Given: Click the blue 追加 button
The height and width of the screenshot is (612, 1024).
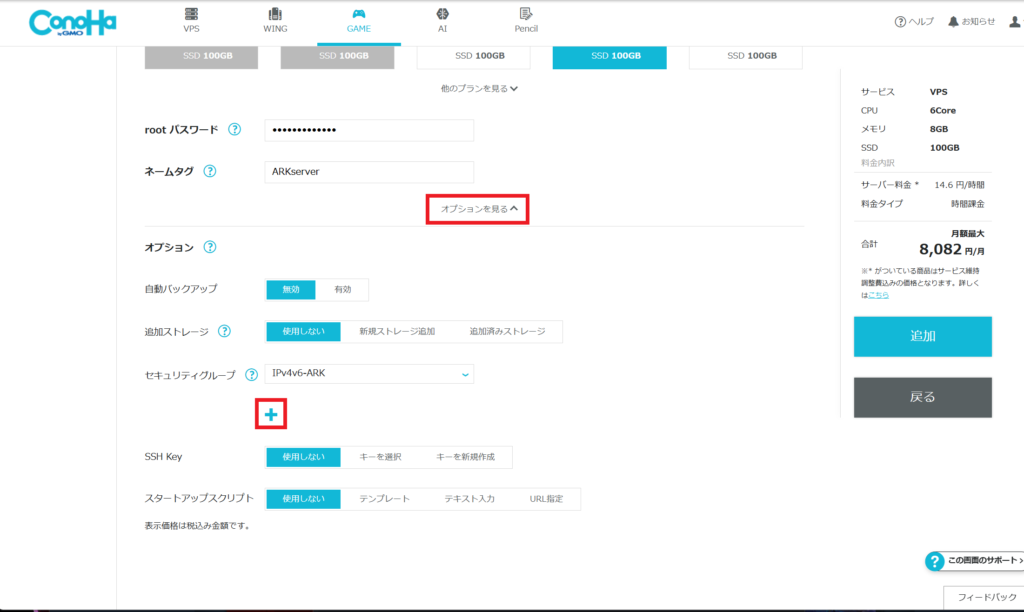Looking at the screenshot, I should (x=922, y=337).
